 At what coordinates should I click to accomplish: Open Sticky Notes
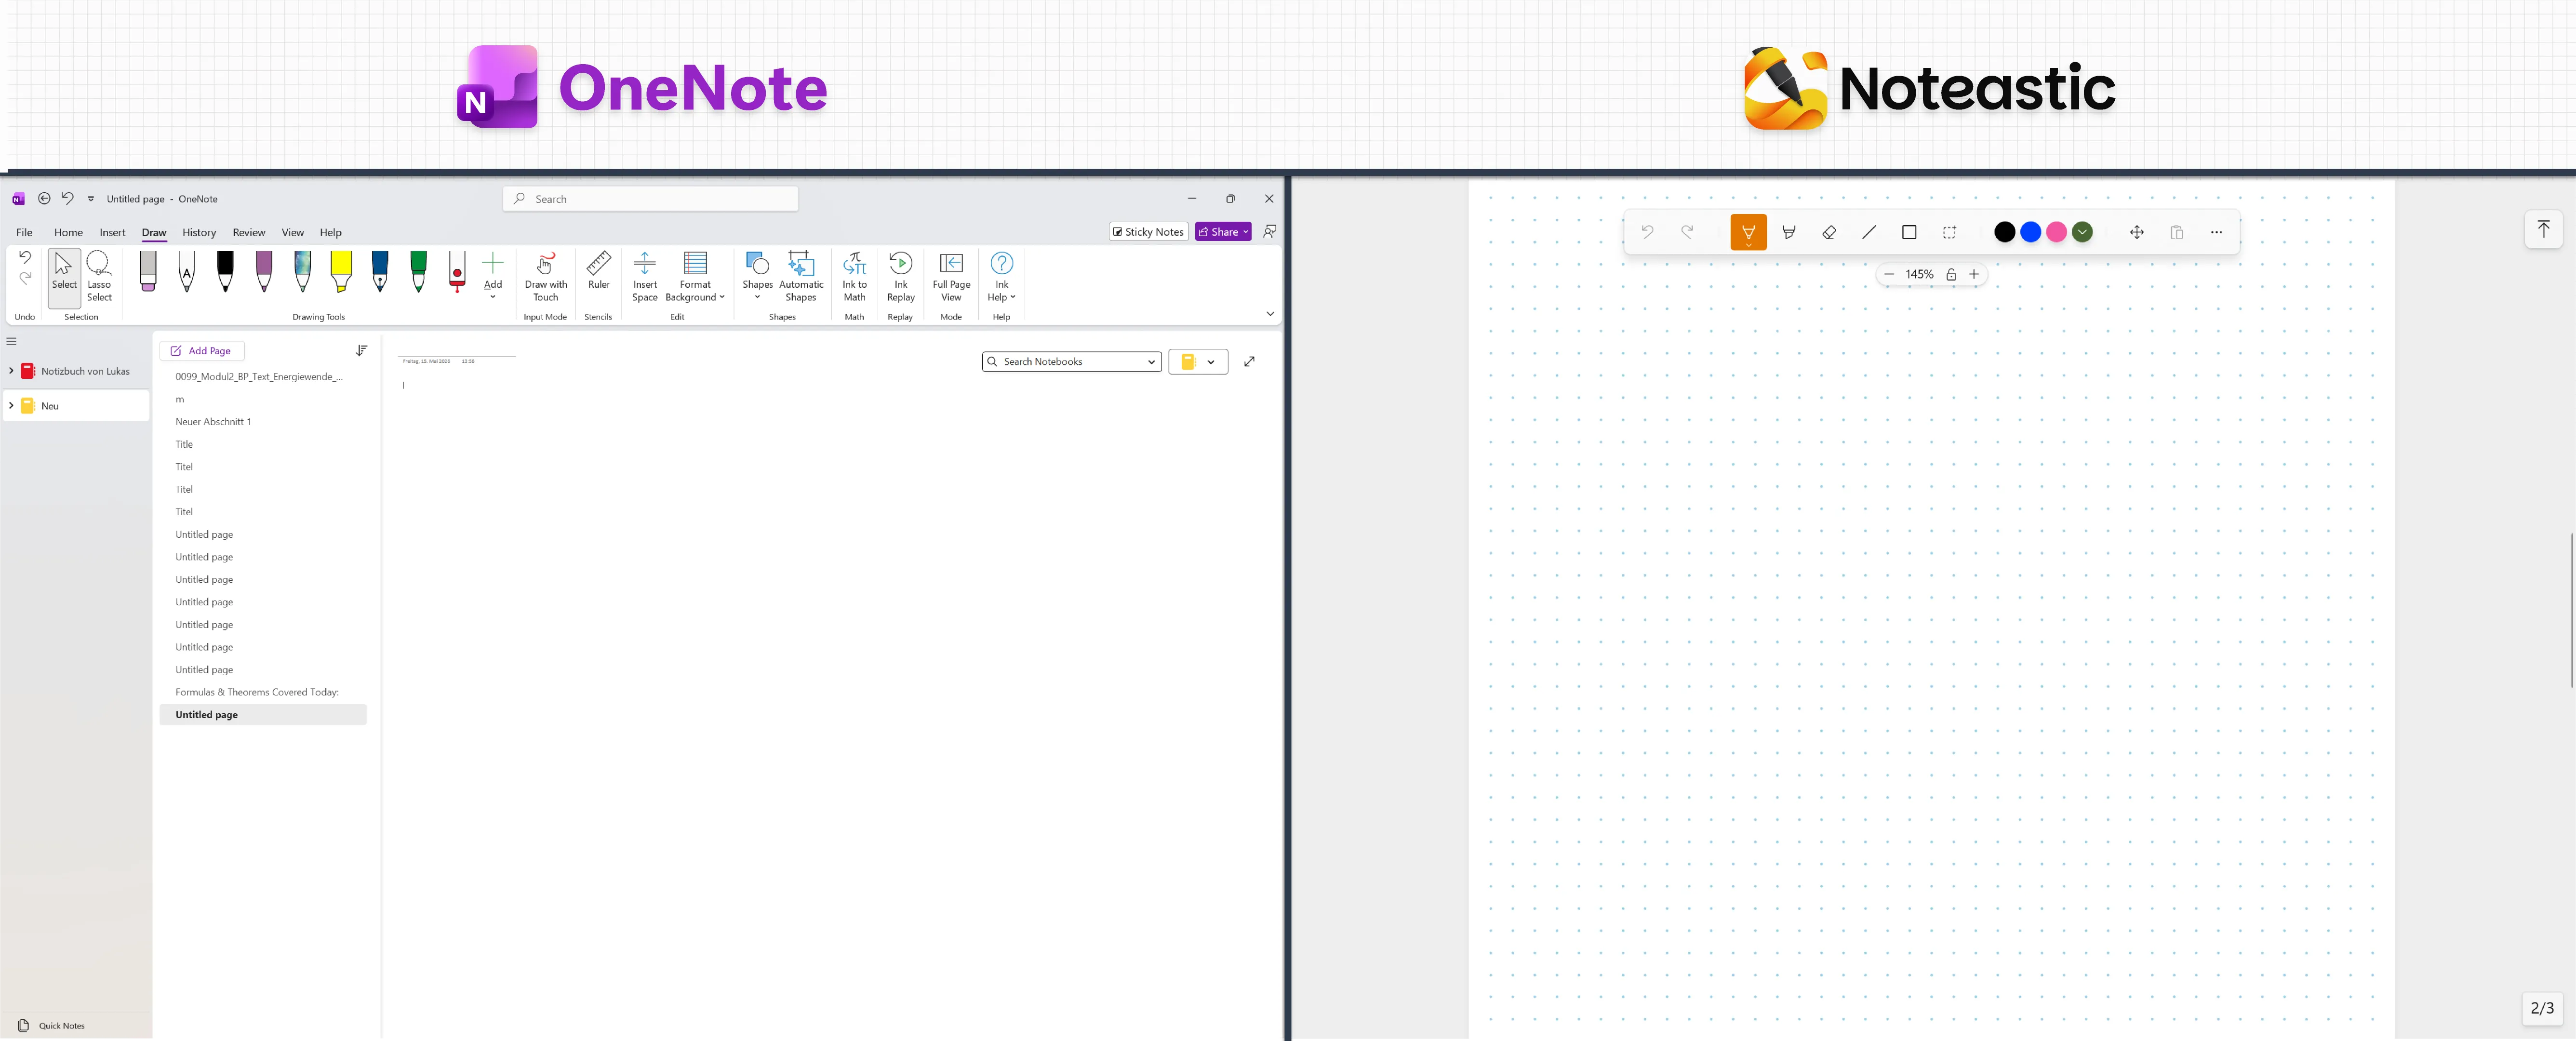[x=1148, y=232]
